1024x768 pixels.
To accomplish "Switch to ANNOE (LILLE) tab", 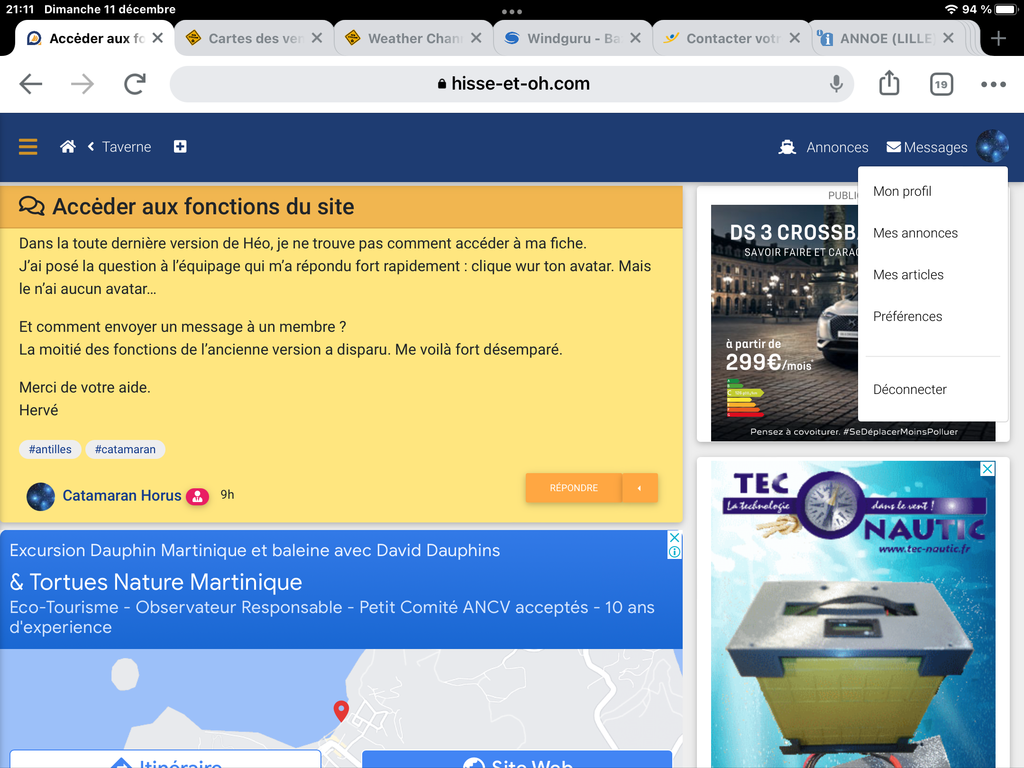I will point(887,39).
